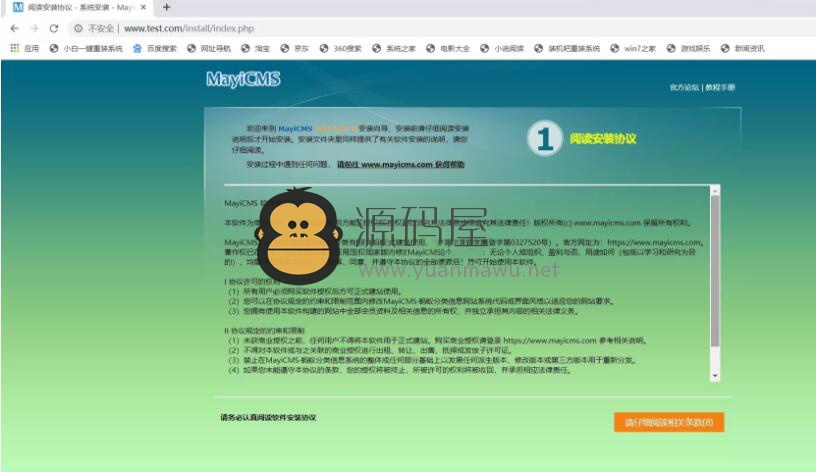
Task: Click the browser Forward arrow
Action: (x=34, y=28)
